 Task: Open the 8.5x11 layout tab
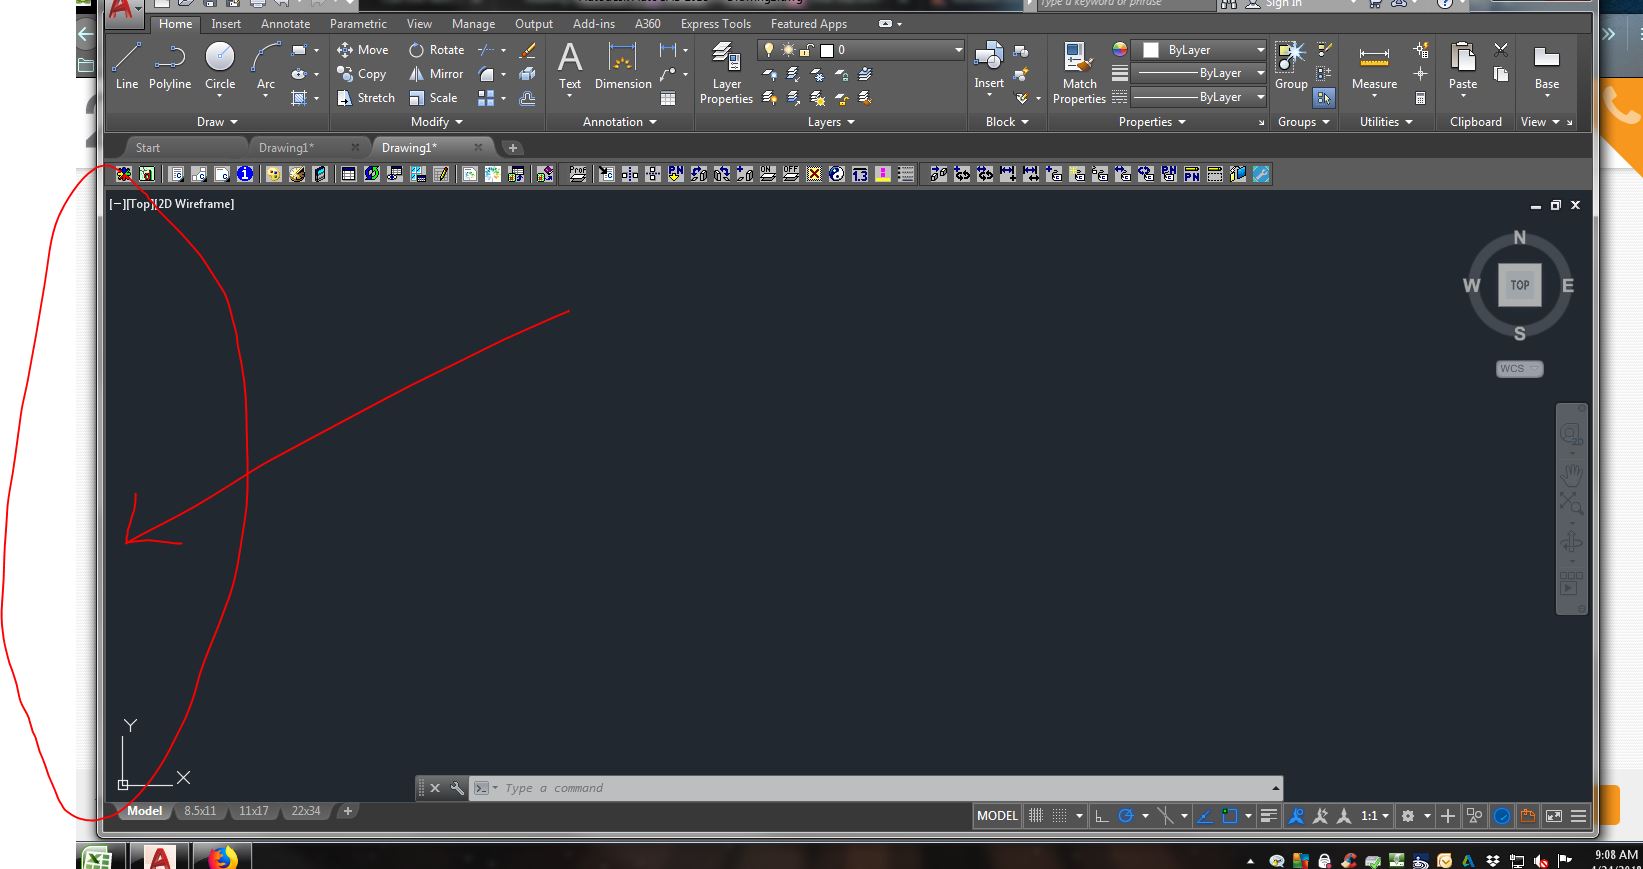[200, 811]
